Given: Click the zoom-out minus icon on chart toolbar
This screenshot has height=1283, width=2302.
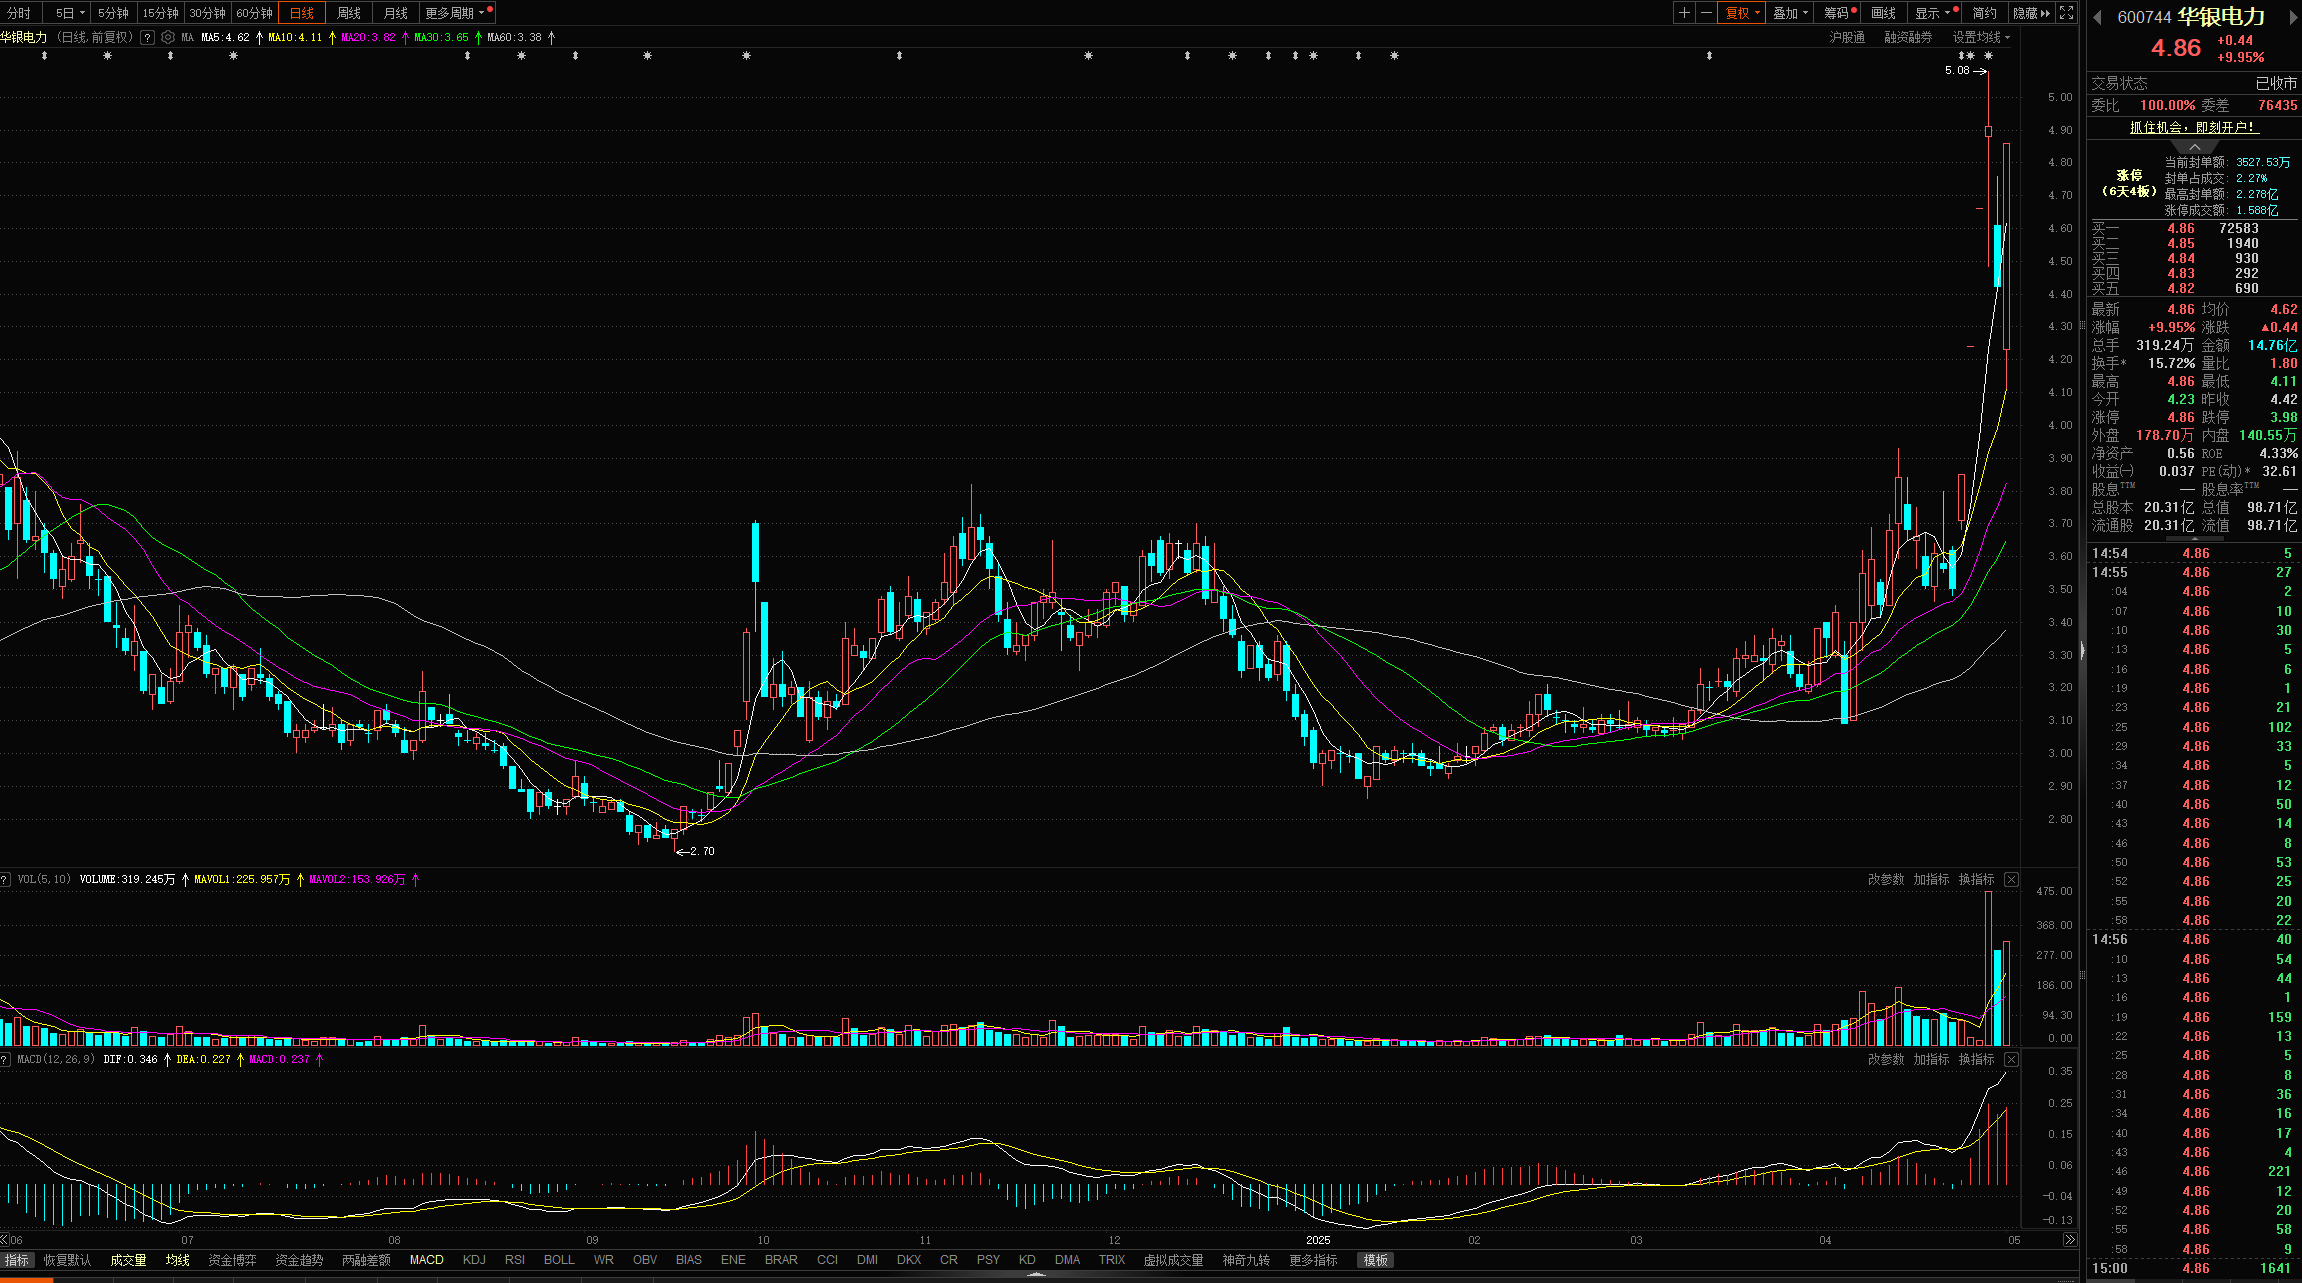Looking at the screenshot, I should point(1706,13).
